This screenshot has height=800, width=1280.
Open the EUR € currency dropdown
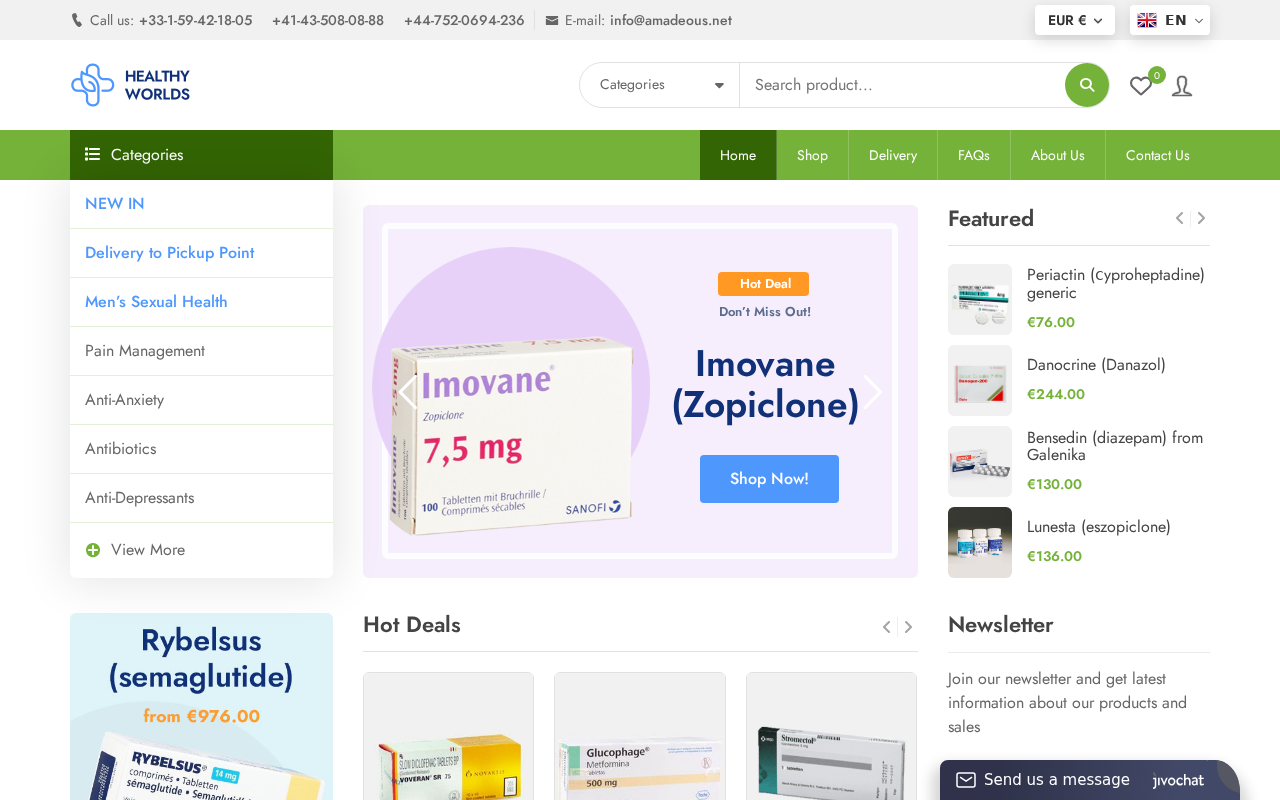tap(1075, 20)
